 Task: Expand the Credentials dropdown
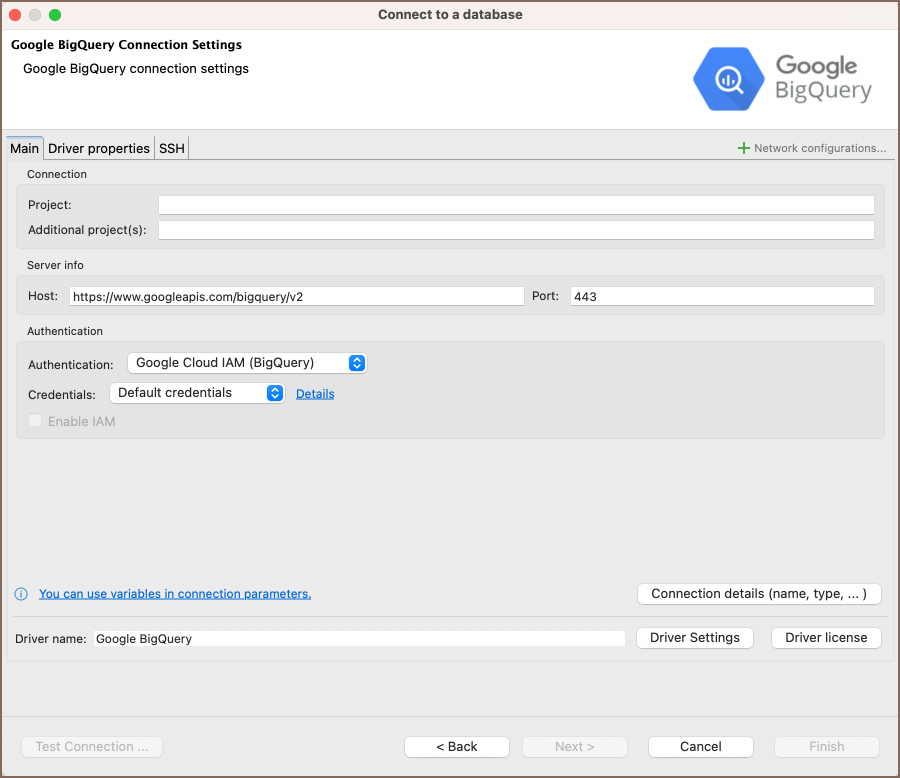(197, 393)
